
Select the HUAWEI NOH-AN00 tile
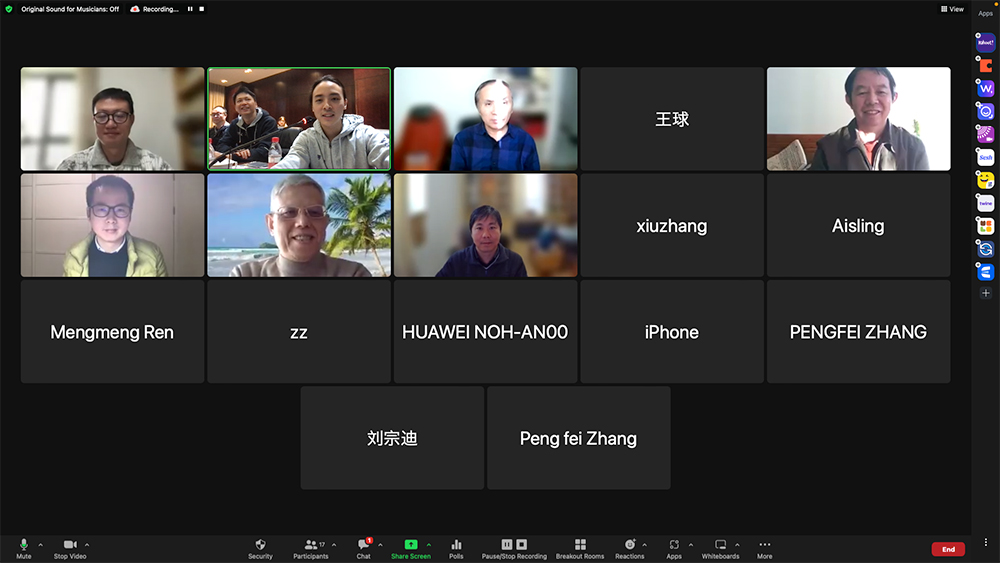coord(485,332)
